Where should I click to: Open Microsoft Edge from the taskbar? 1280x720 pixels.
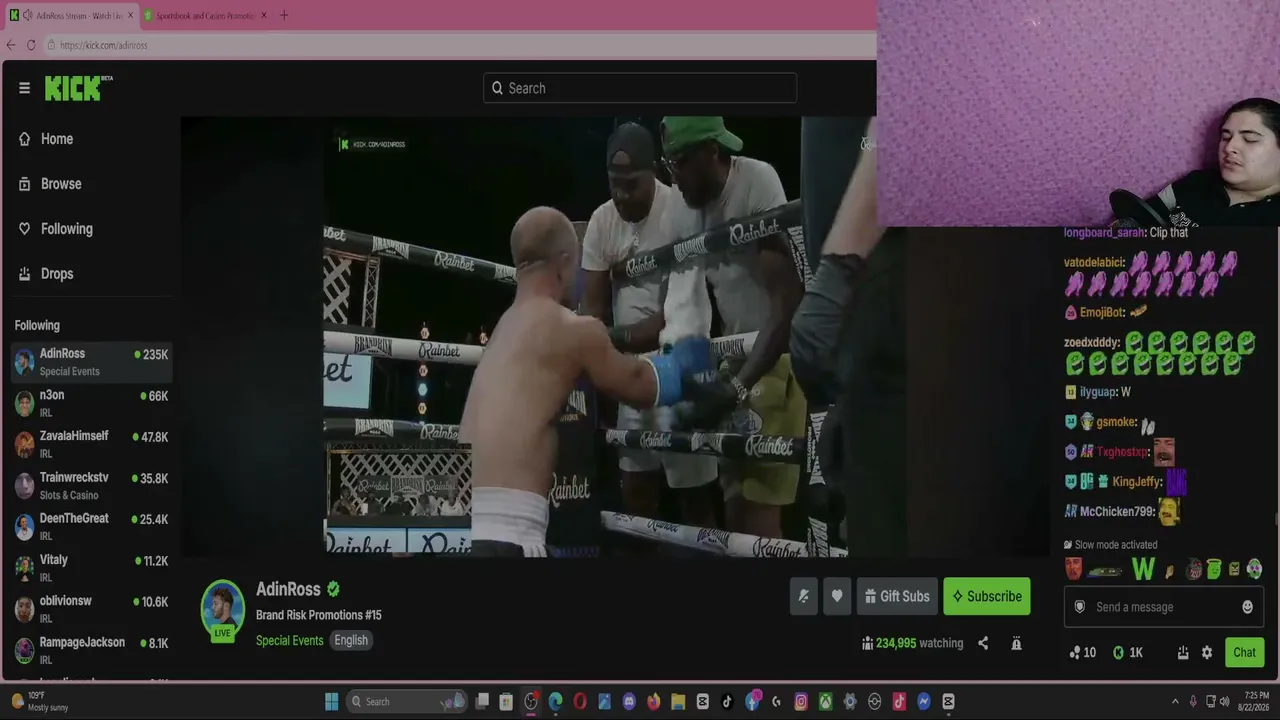[555, 701]
